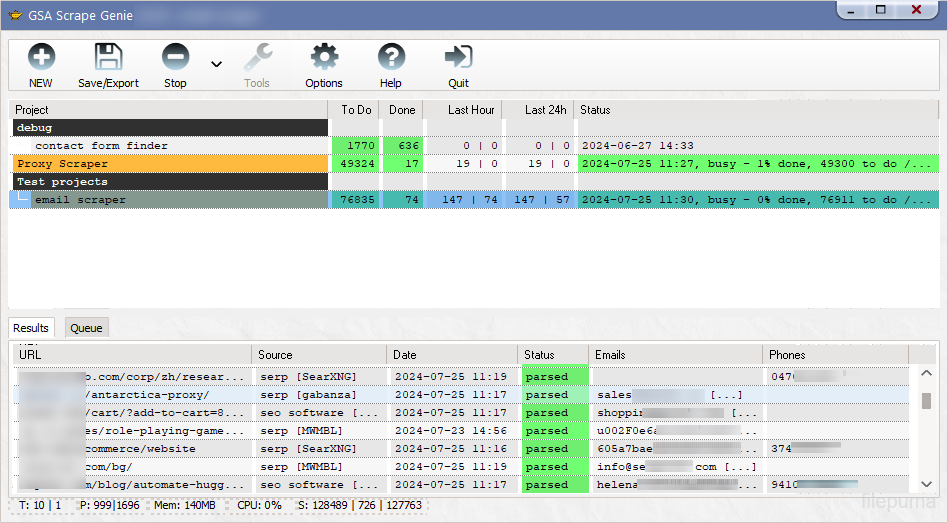The width and height of the screenshot is (948, 523).
Task: Sort projects by To Do column
Action: click(356, 110)
